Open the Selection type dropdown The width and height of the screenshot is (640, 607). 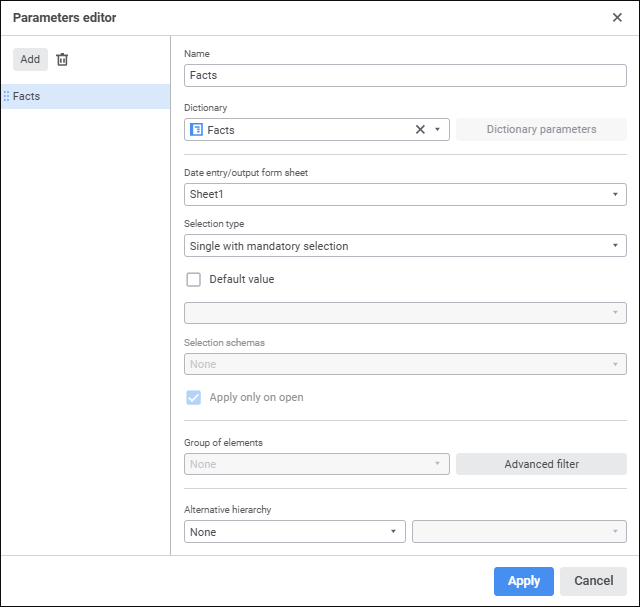(405, 246)
